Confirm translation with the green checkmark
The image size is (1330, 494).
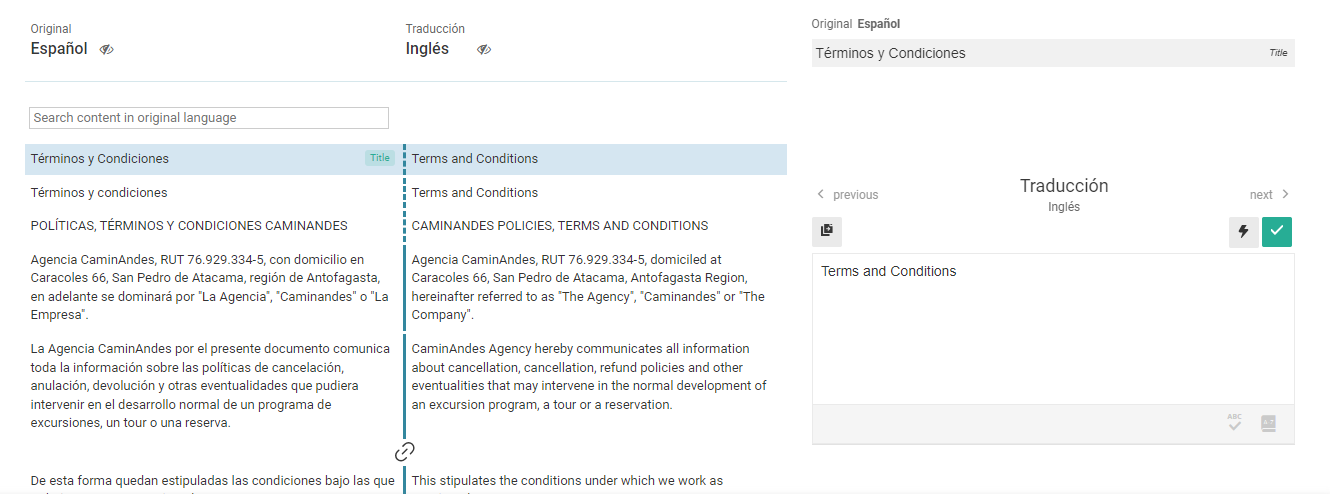click(1277, 232)
